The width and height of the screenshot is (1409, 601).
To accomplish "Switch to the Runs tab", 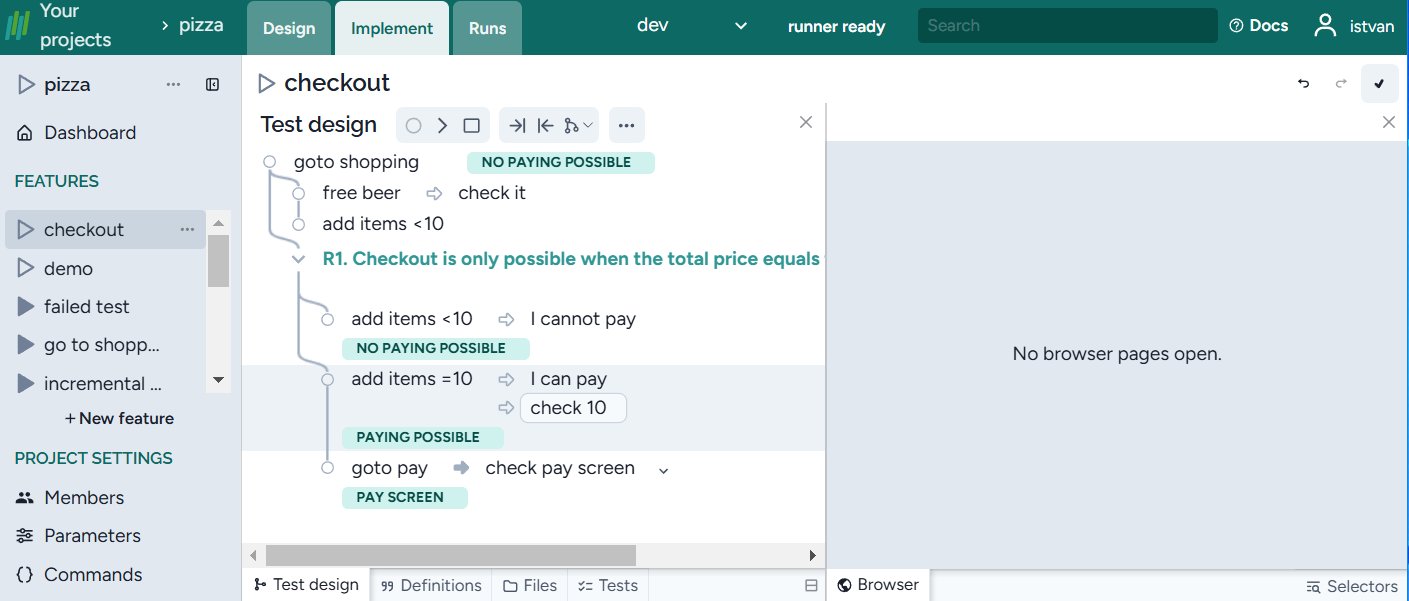I will 487,28.
